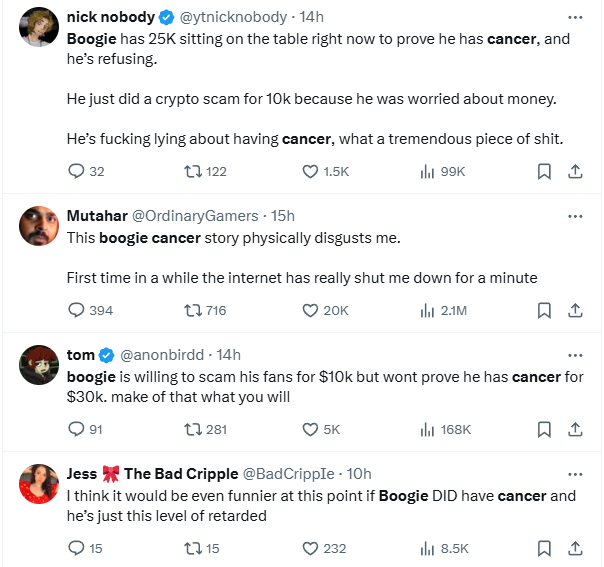Click Jess The Bad Cripple's avatar
This screenshot has height=567, width=604.
(39, 484)
